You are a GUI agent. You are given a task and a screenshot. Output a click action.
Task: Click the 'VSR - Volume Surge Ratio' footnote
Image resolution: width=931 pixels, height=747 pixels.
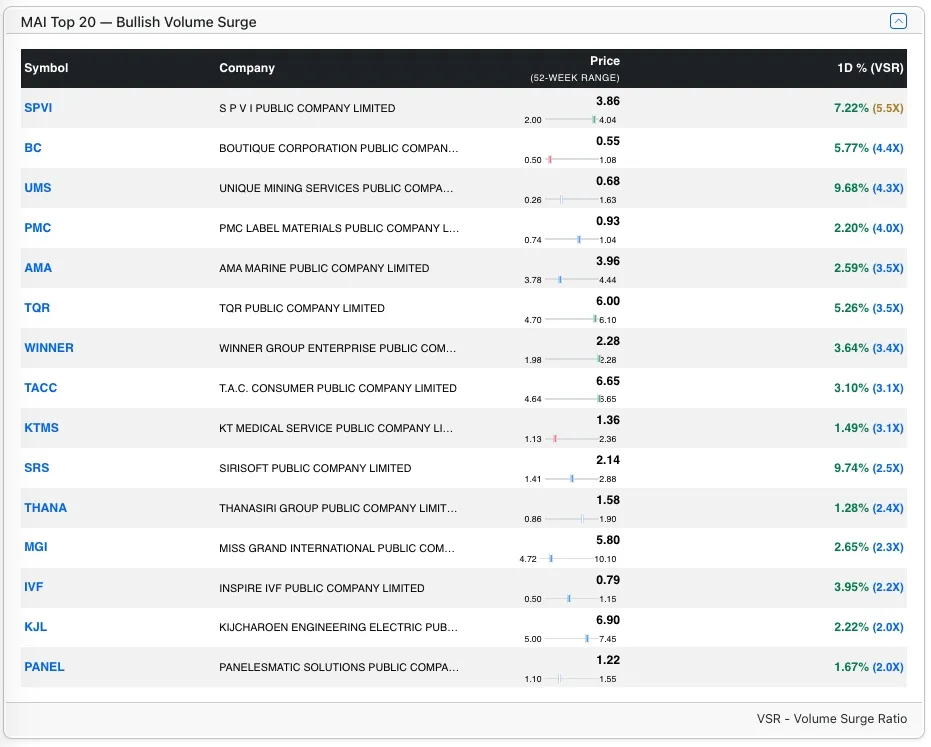(x=831, y=718)
